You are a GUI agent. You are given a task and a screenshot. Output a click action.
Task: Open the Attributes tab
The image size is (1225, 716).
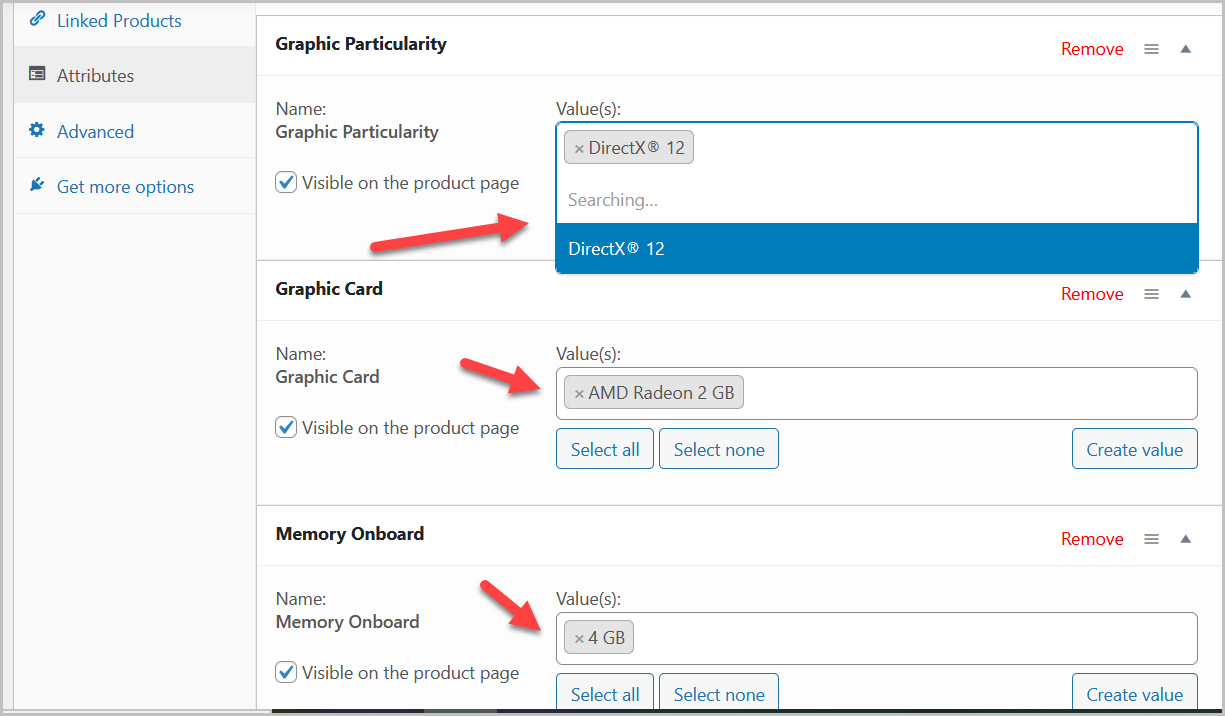pos(95,75)
